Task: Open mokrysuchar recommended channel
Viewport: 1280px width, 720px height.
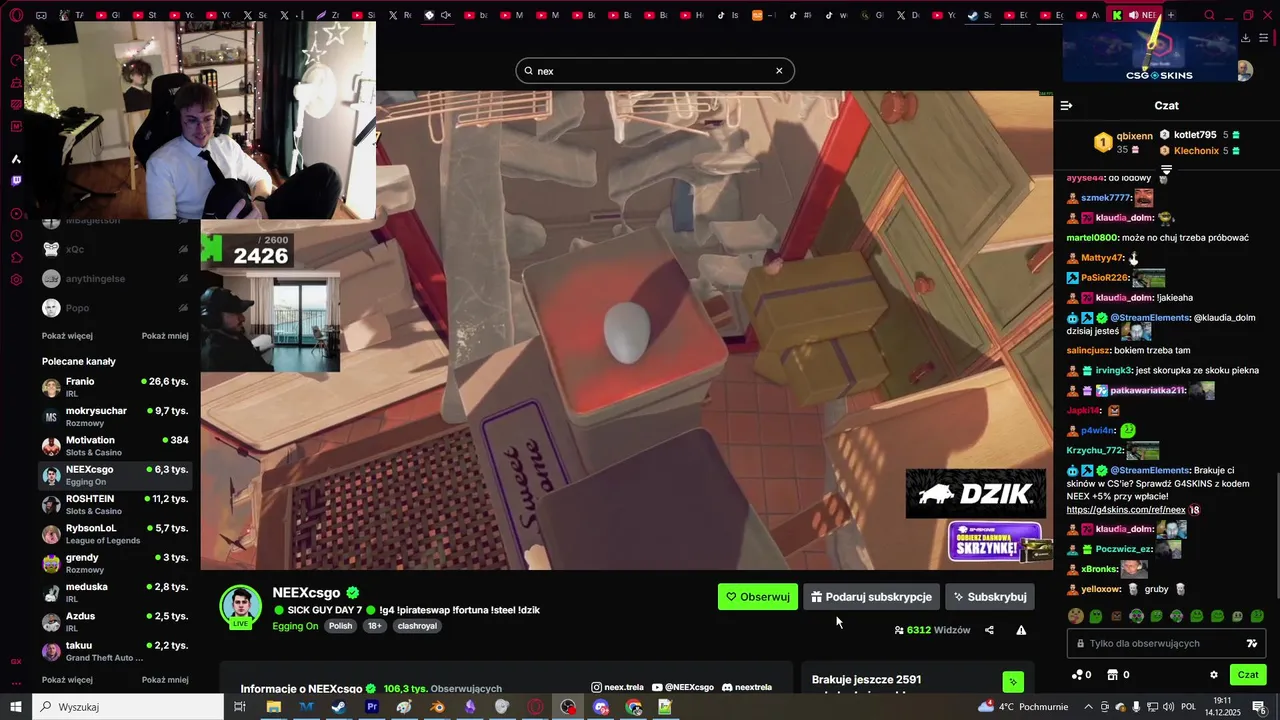Action: (115, 416)
